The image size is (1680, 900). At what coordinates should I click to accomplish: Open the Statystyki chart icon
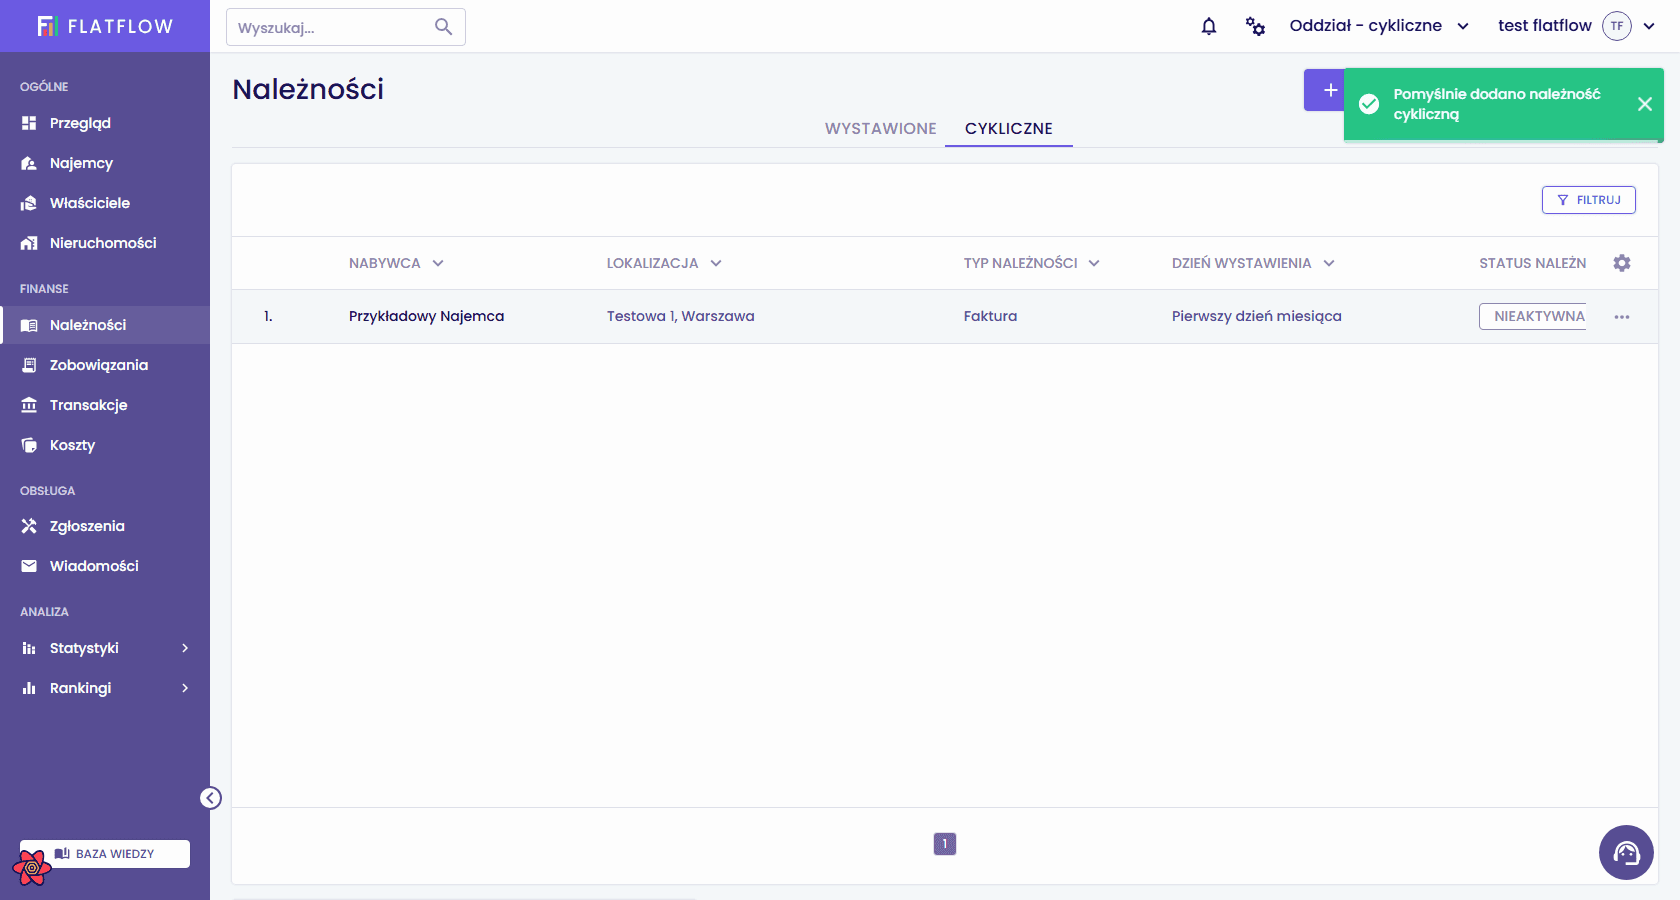tap(29, 648)
